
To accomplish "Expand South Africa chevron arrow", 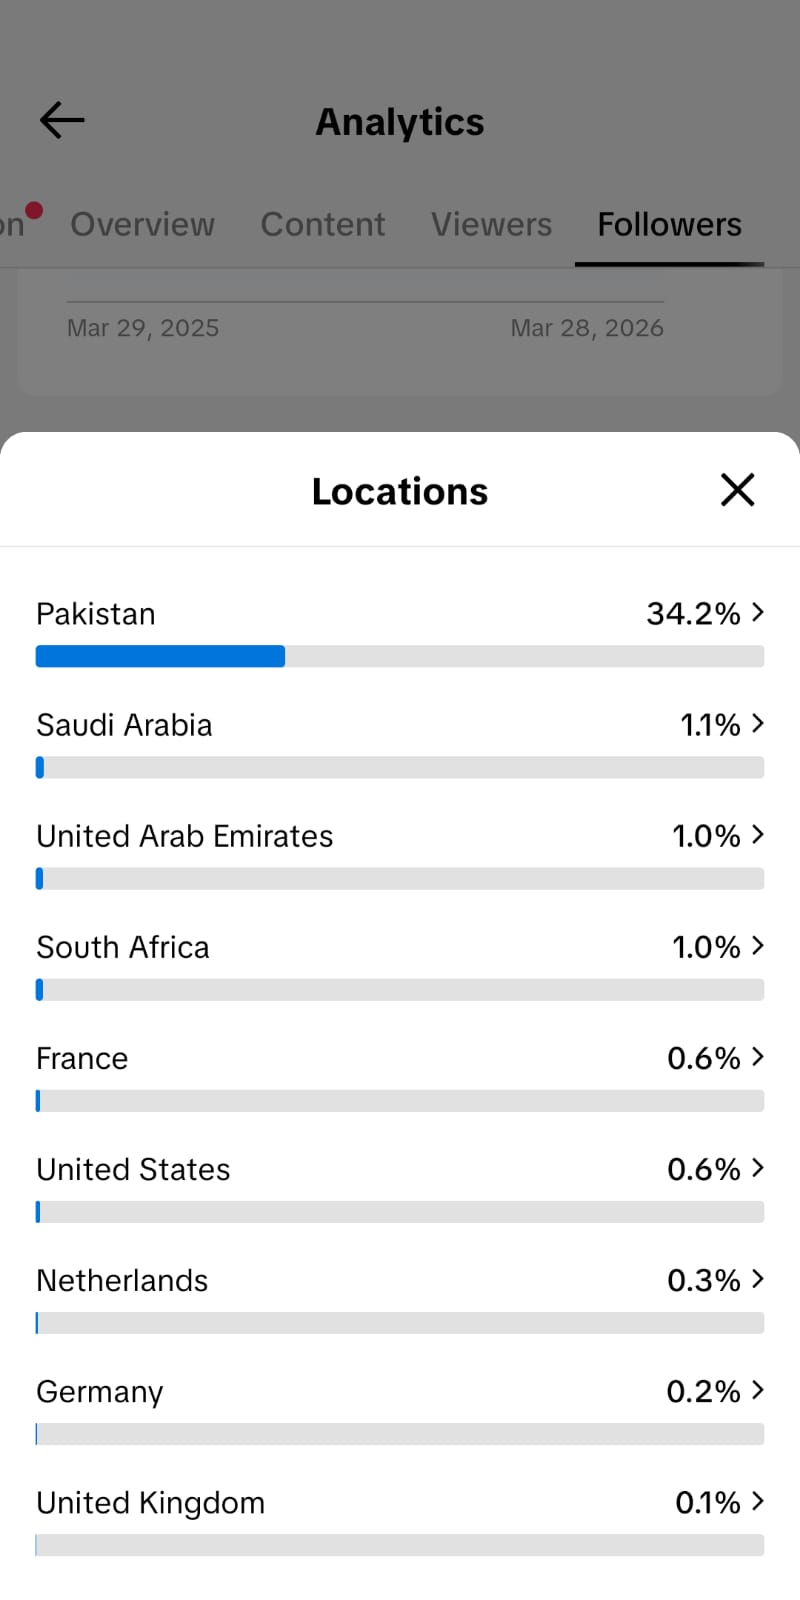I will (758, 945).
